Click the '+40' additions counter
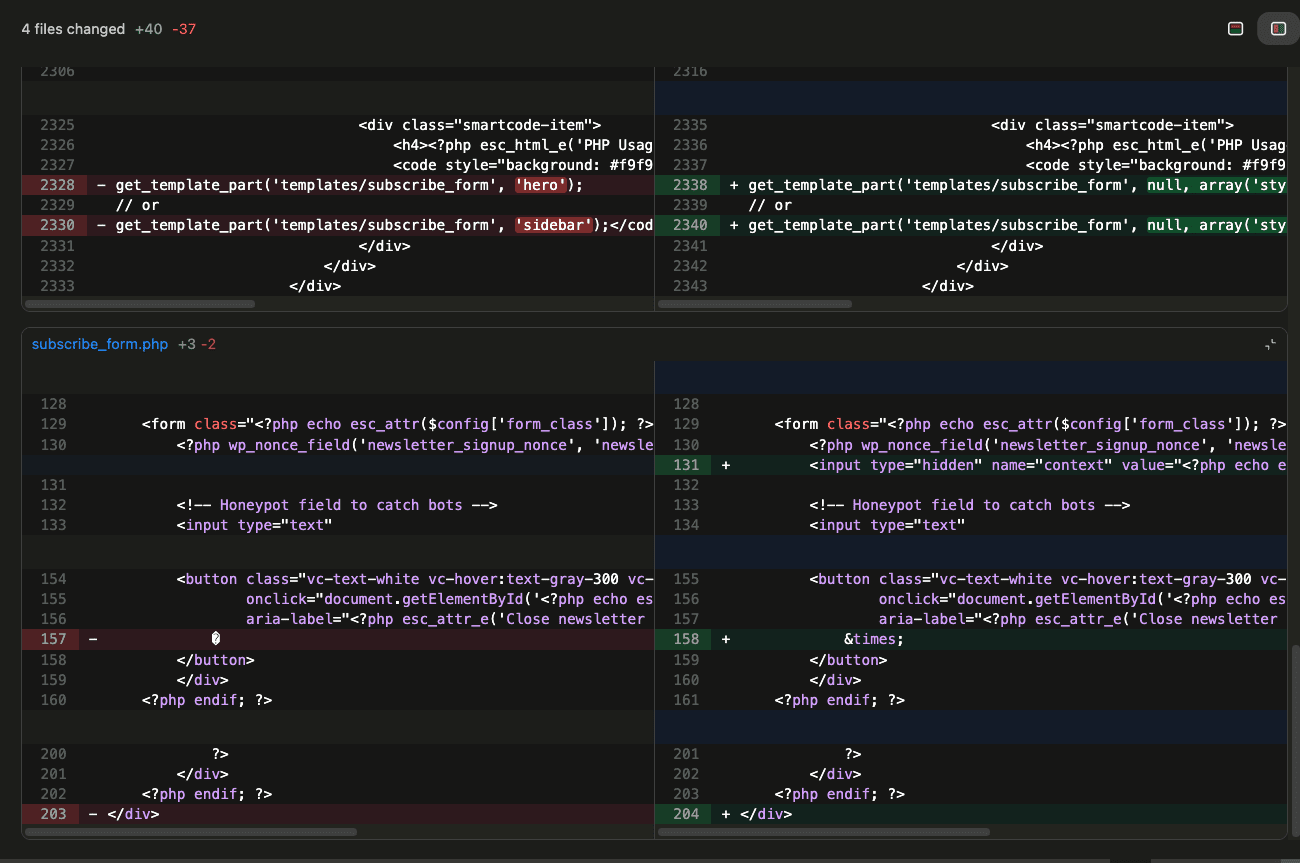The height and width of the screenshot is (863, 1300). click(x=148, y=29)
